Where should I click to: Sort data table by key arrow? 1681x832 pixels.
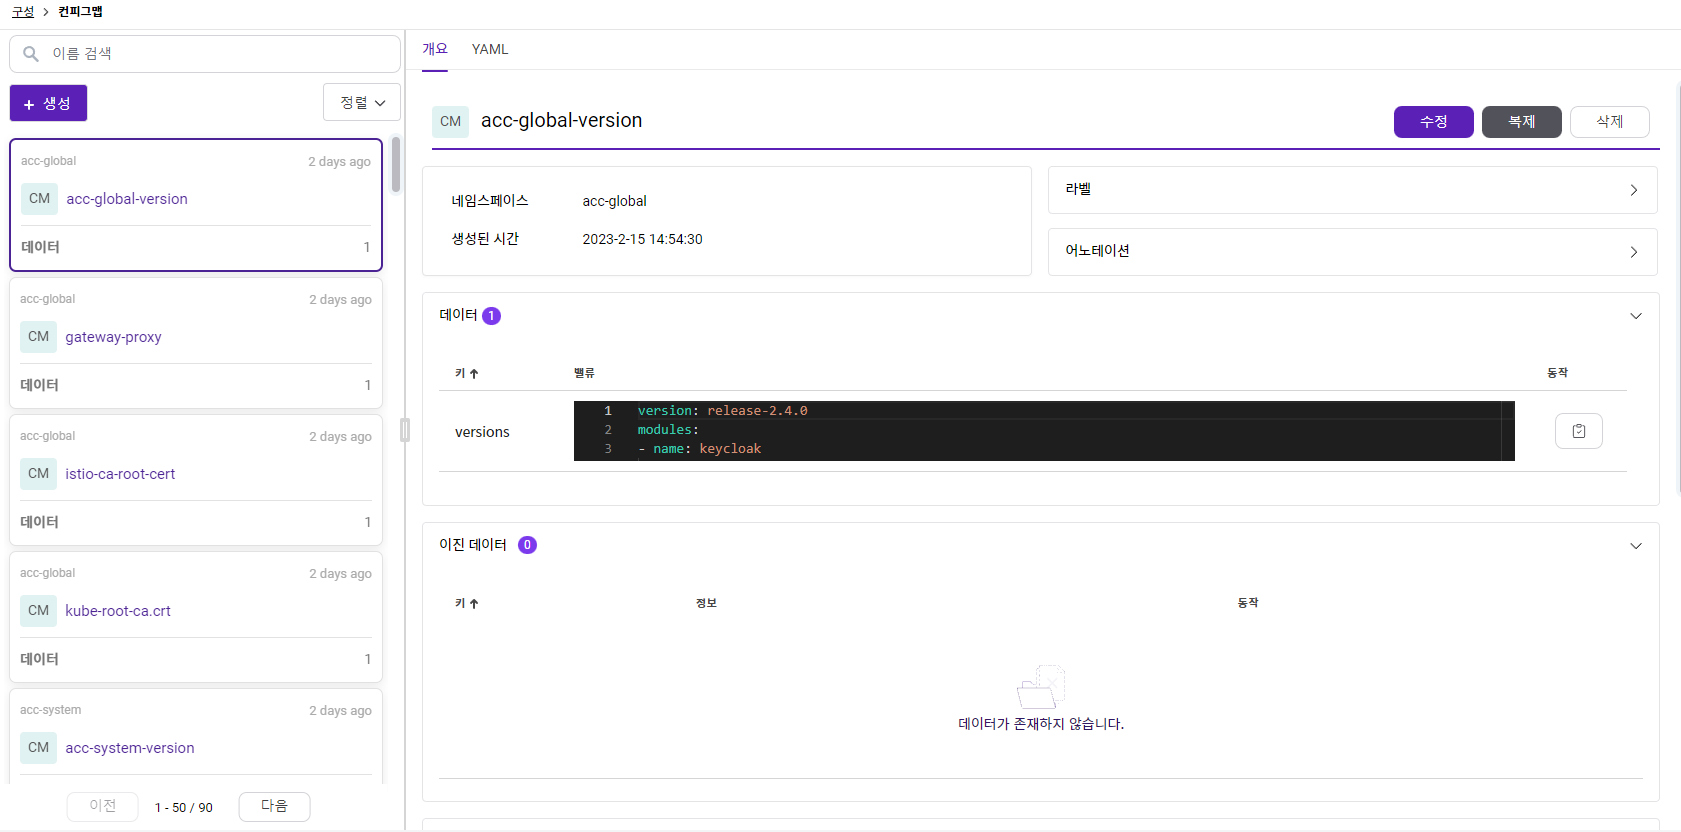(474, 374)
